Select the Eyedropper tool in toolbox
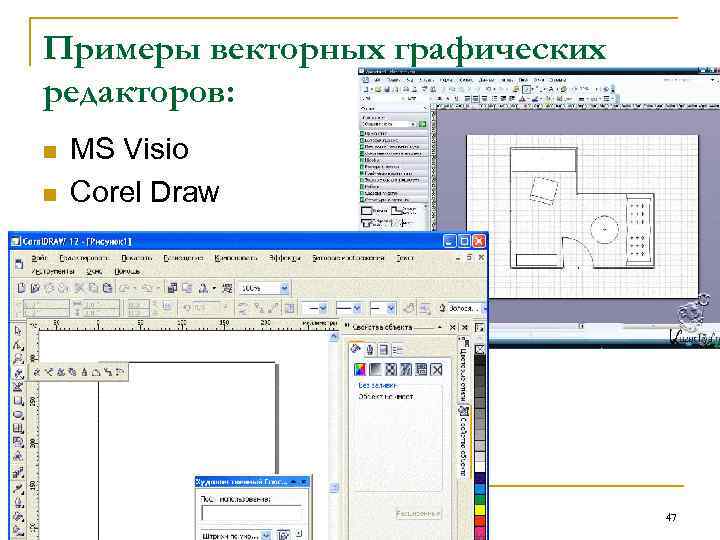The height and width of the screenshot is (540, 720). [18, 489]
